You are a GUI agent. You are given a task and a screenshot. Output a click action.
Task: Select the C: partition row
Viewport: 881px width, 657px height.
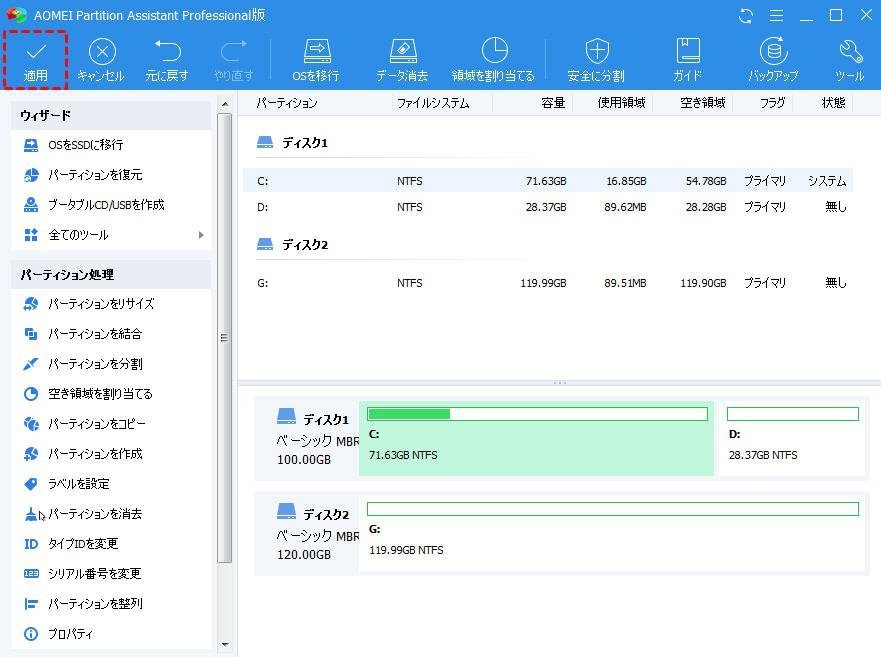(x=548, y=181)
